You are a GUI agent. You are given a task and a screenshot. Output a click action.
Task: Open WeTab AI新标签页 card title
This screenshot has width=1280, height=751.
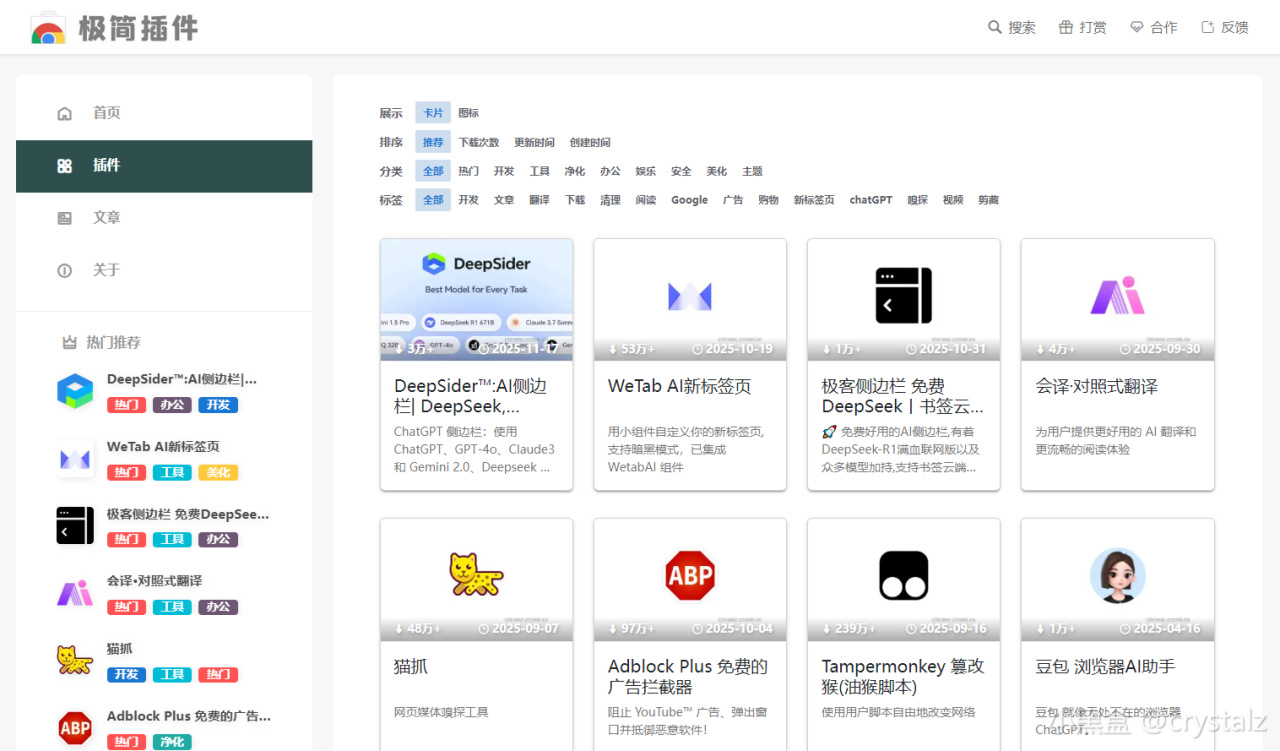(680, 387)
